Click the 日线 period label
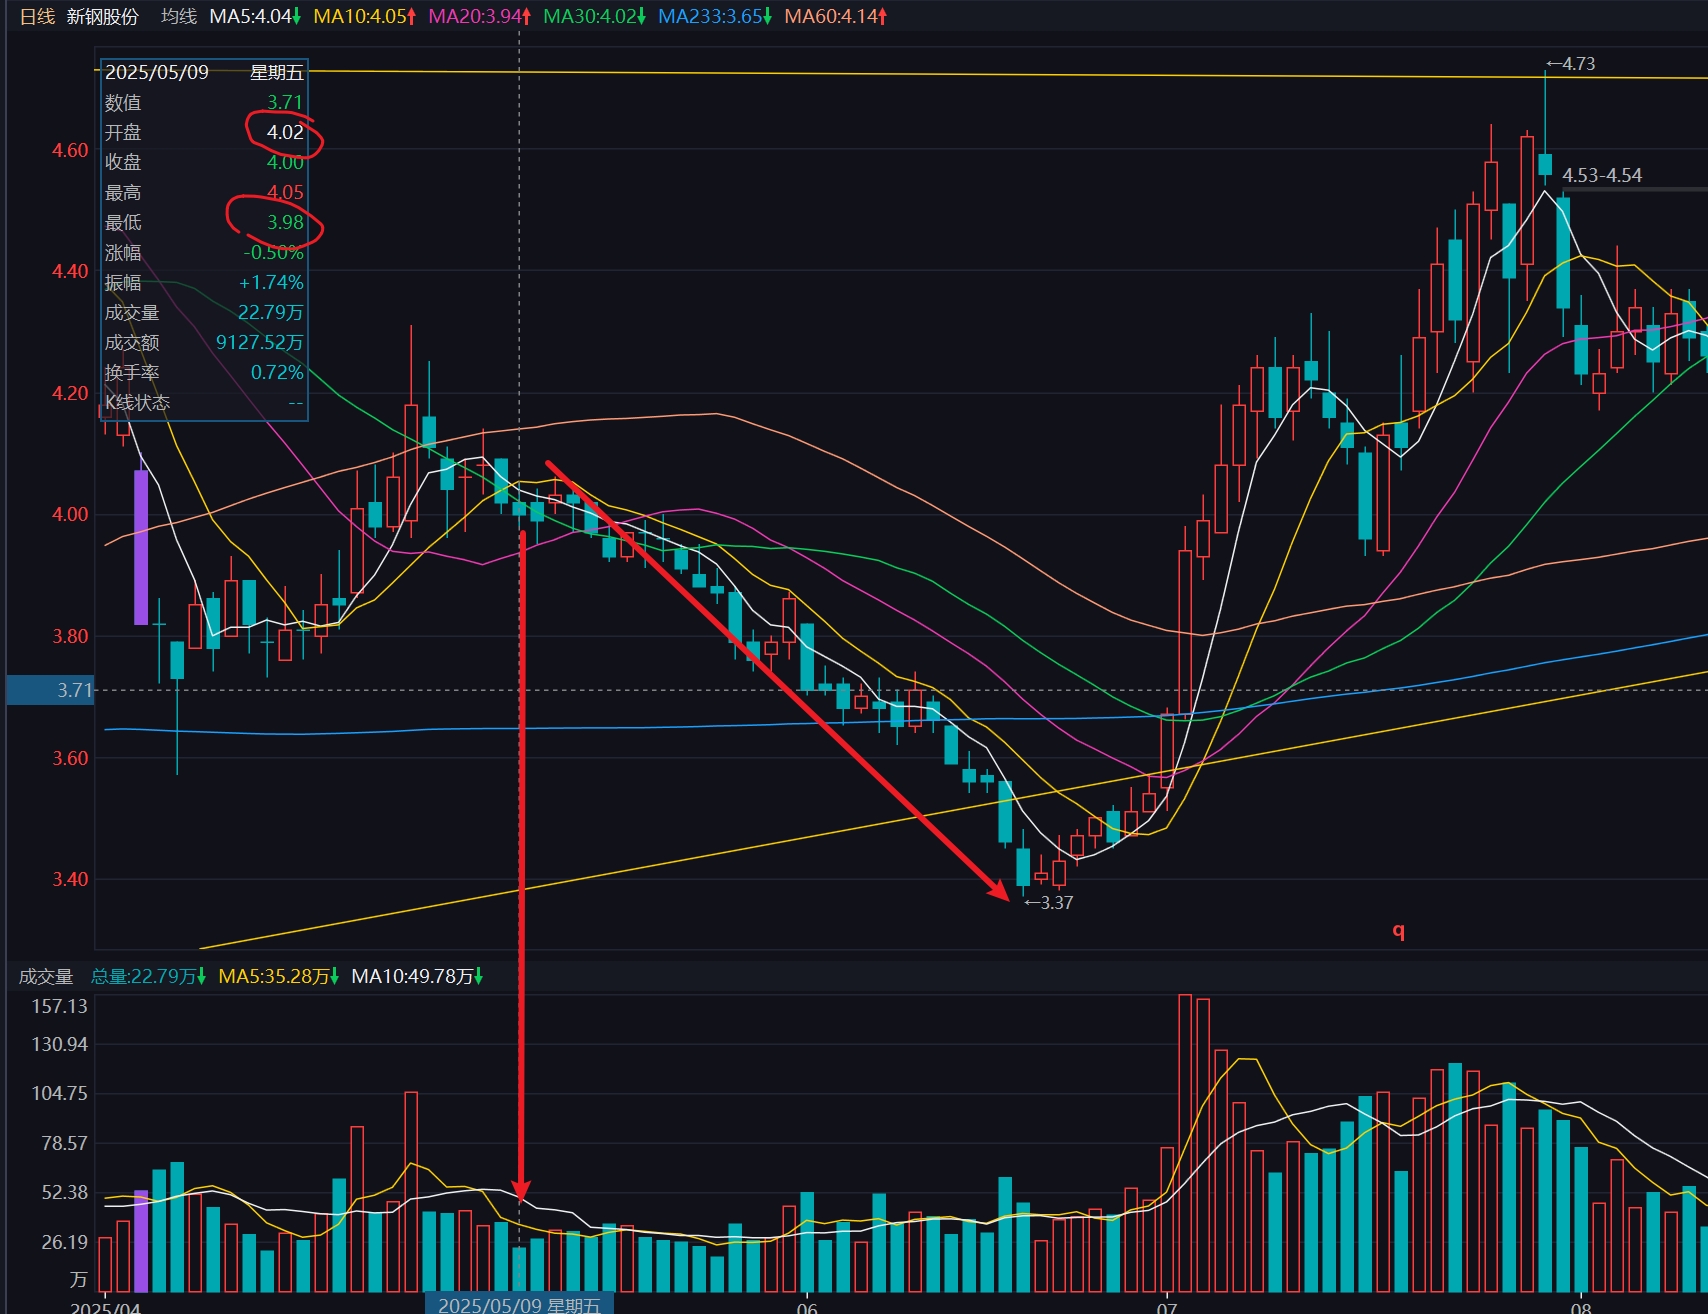The image size is (1708, 1314). tap(37, 16)
